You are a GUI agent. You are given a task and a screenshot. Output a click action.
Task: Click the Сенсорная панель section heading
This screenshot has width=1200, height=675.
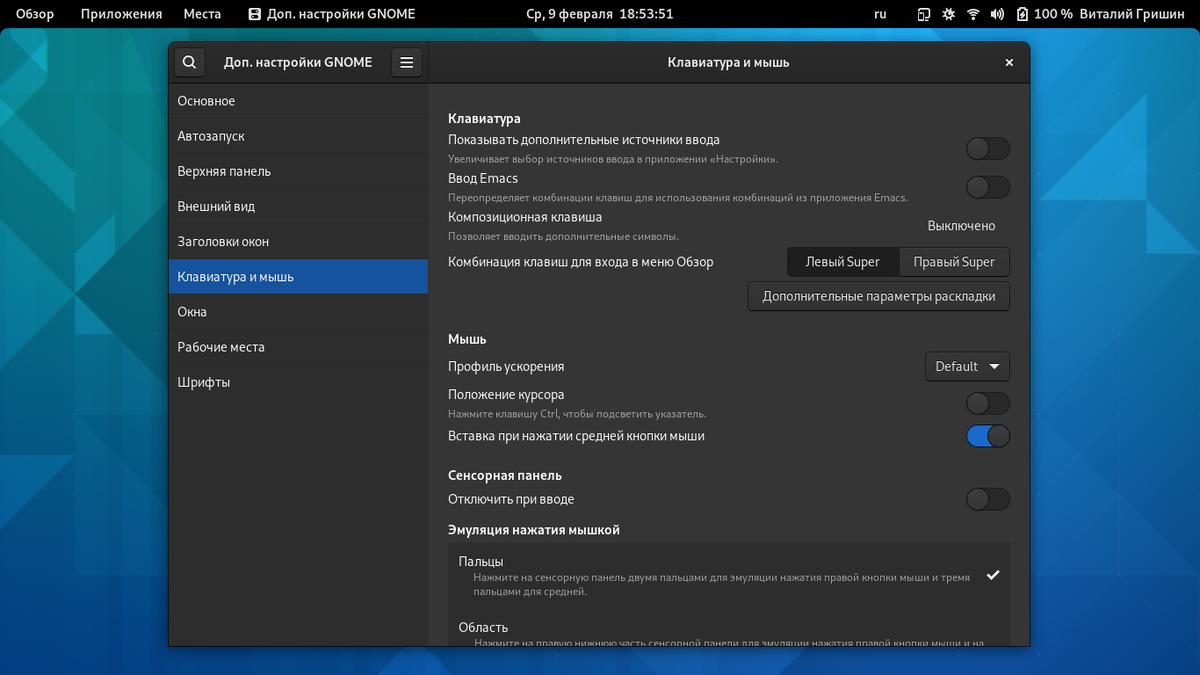505,475
